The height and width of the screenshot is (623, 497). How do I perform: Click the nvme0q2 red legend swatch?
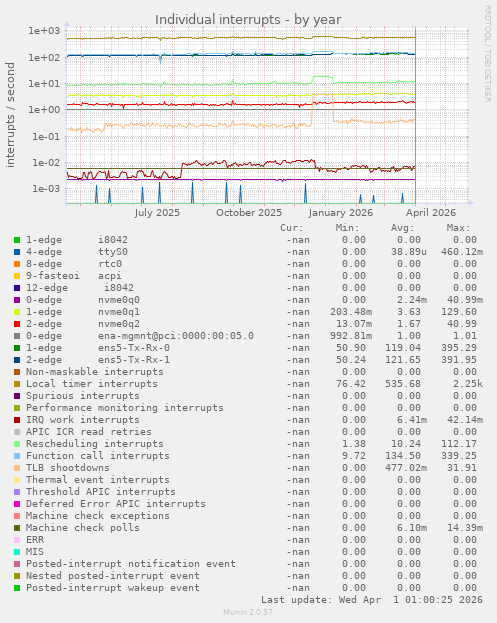click(17, 324)
